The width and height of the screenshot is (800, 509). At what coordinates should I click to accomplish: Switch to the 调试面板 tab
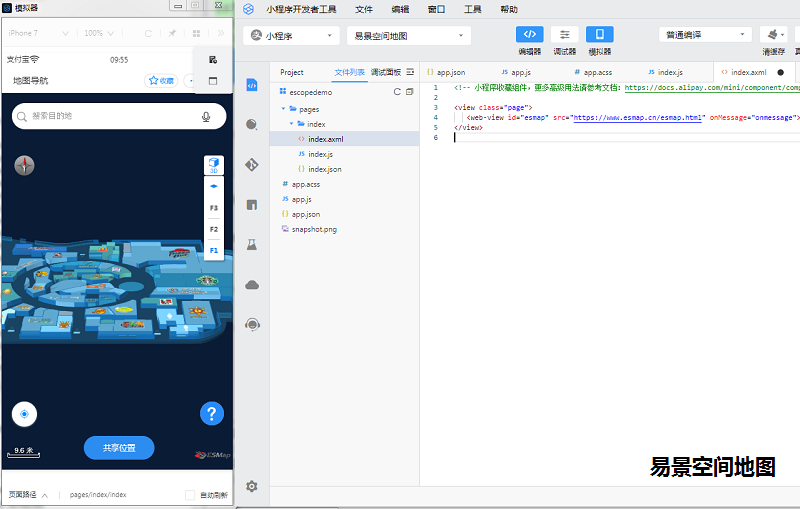(386, 72)
